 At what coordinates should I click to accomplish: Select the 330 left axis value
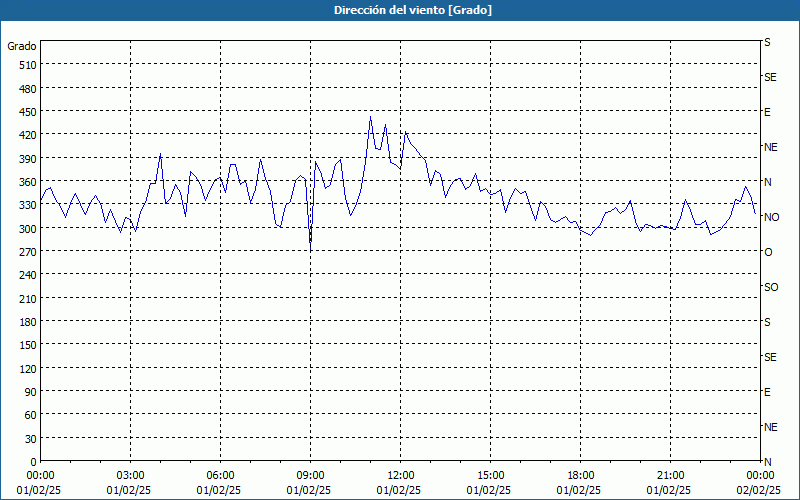(28, 205)
